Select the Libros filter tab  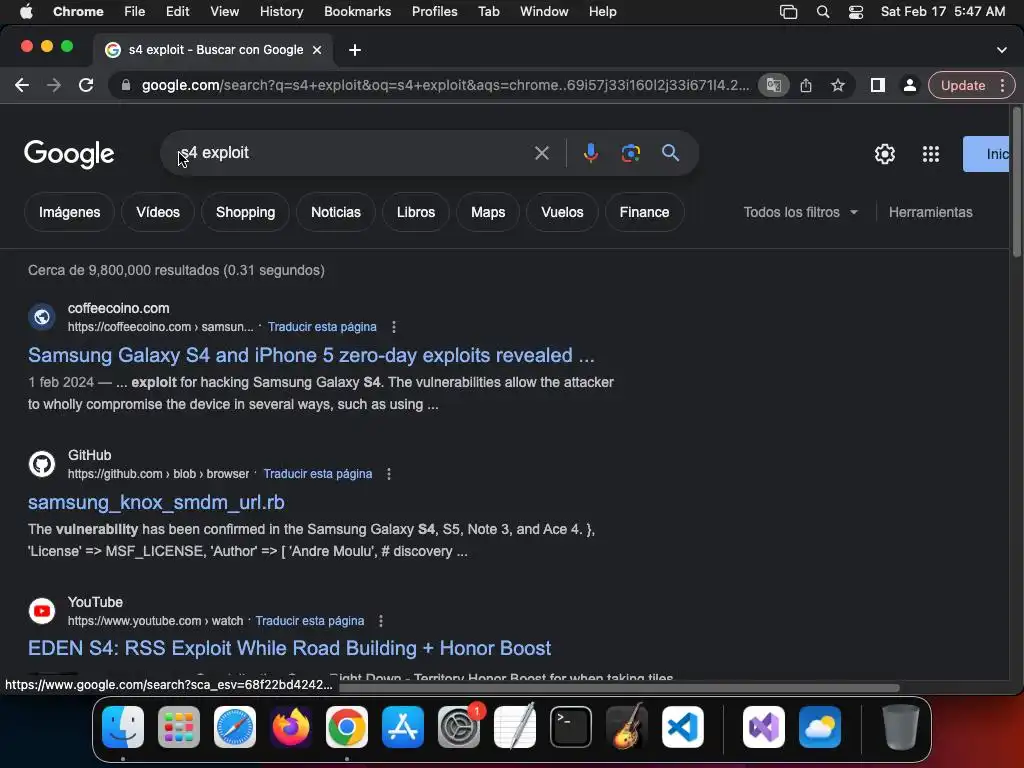(x=416, y=212)
